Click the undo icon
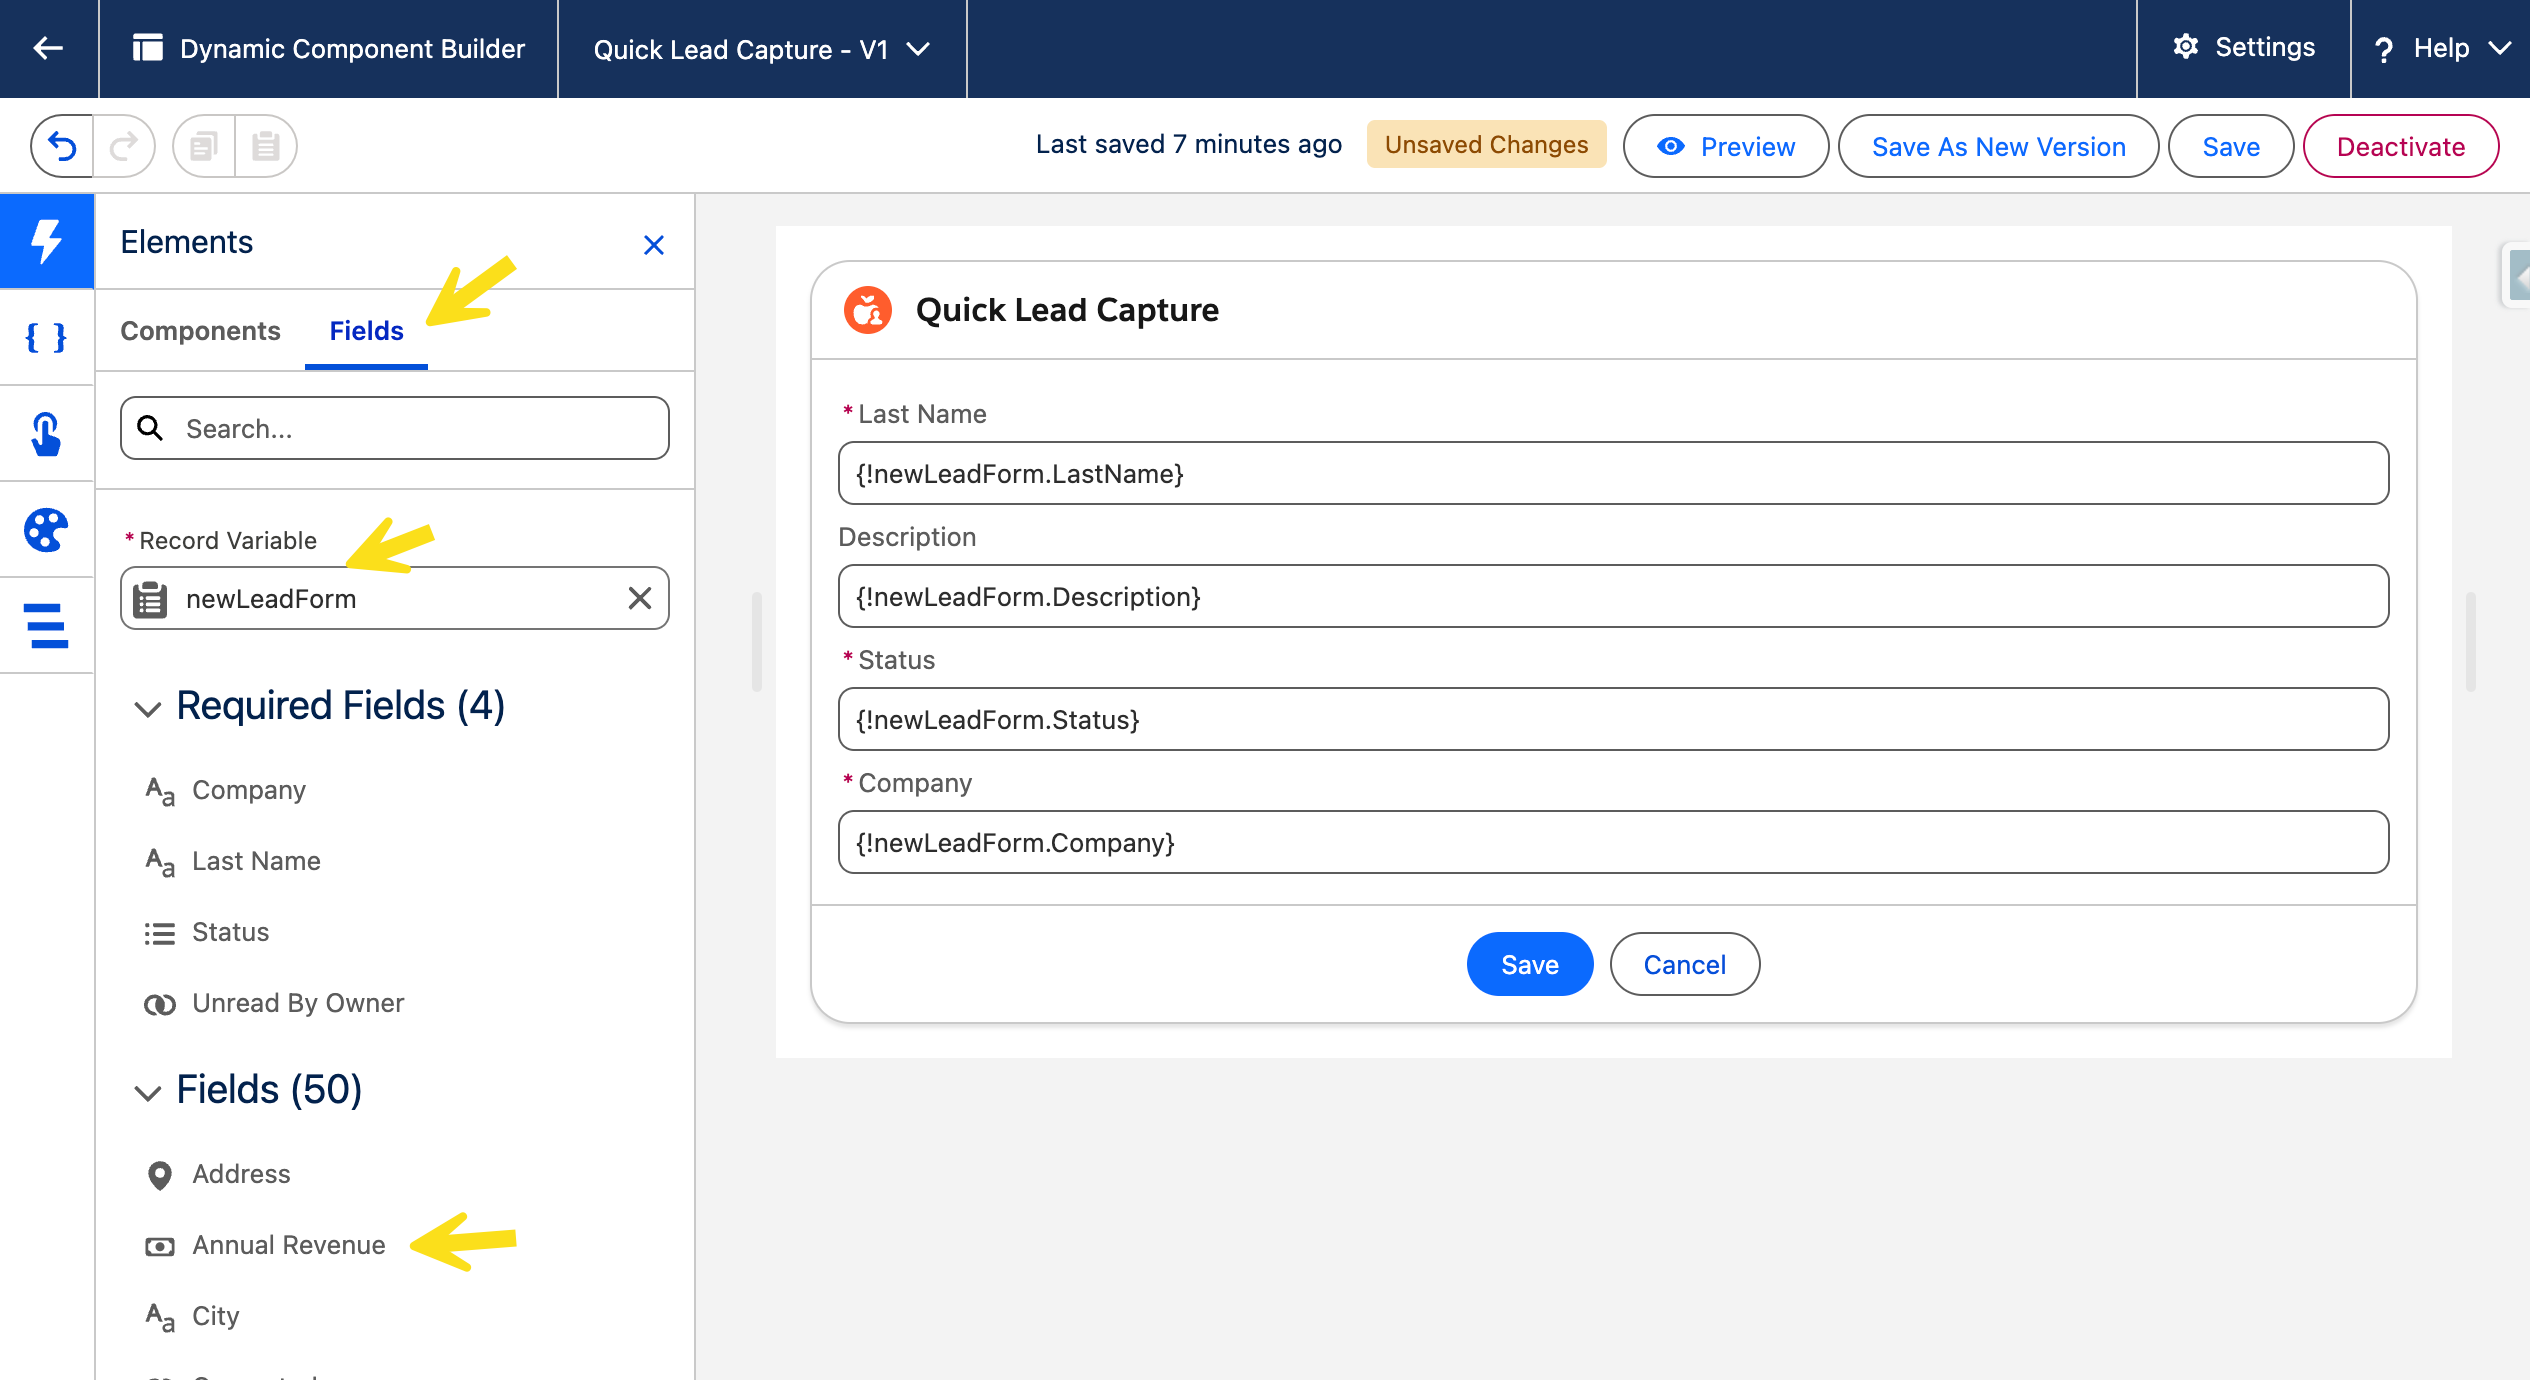2530x1380 pixels. (63, 146)
